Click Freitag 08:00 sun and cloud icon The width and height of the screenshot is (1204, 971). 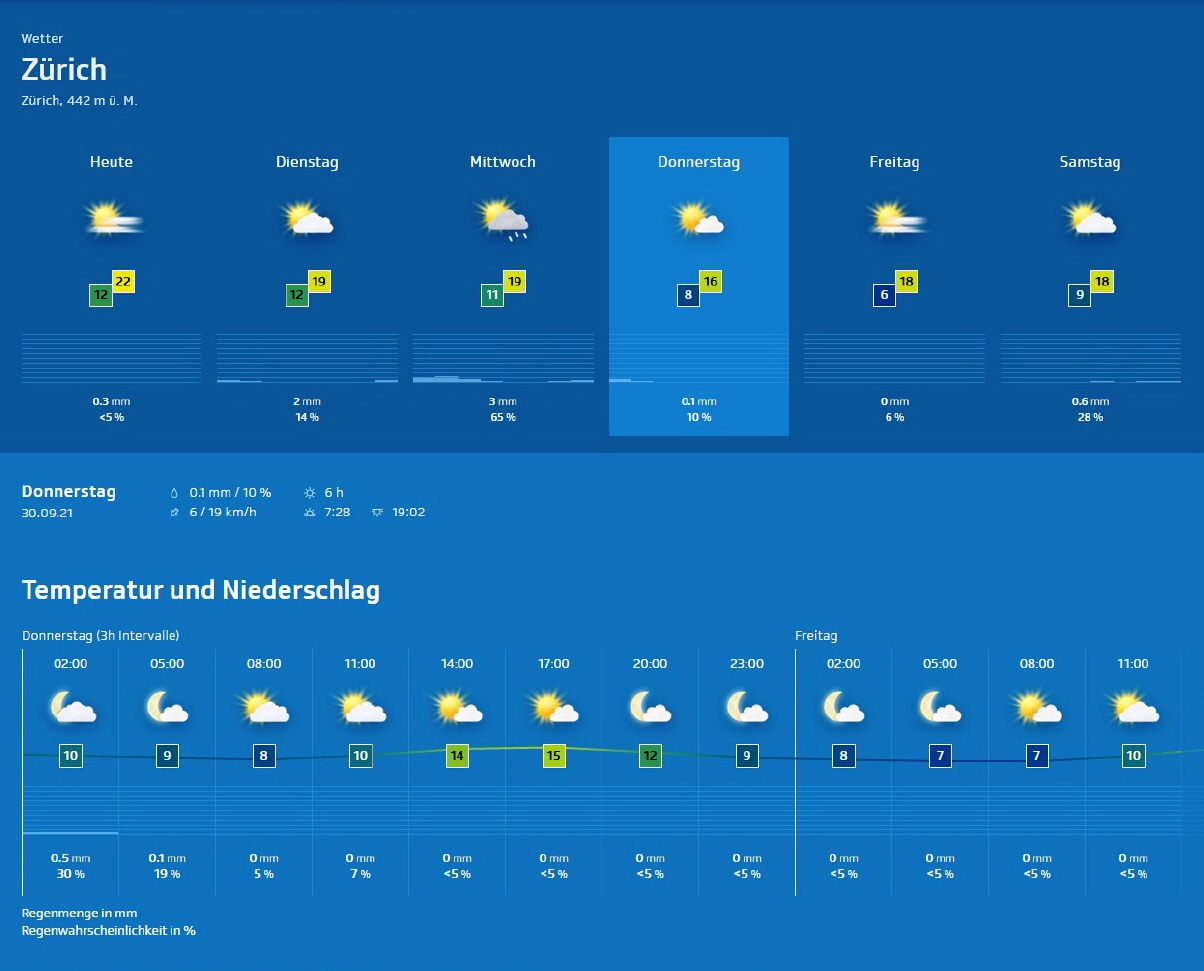click(x=1037, y=707)
